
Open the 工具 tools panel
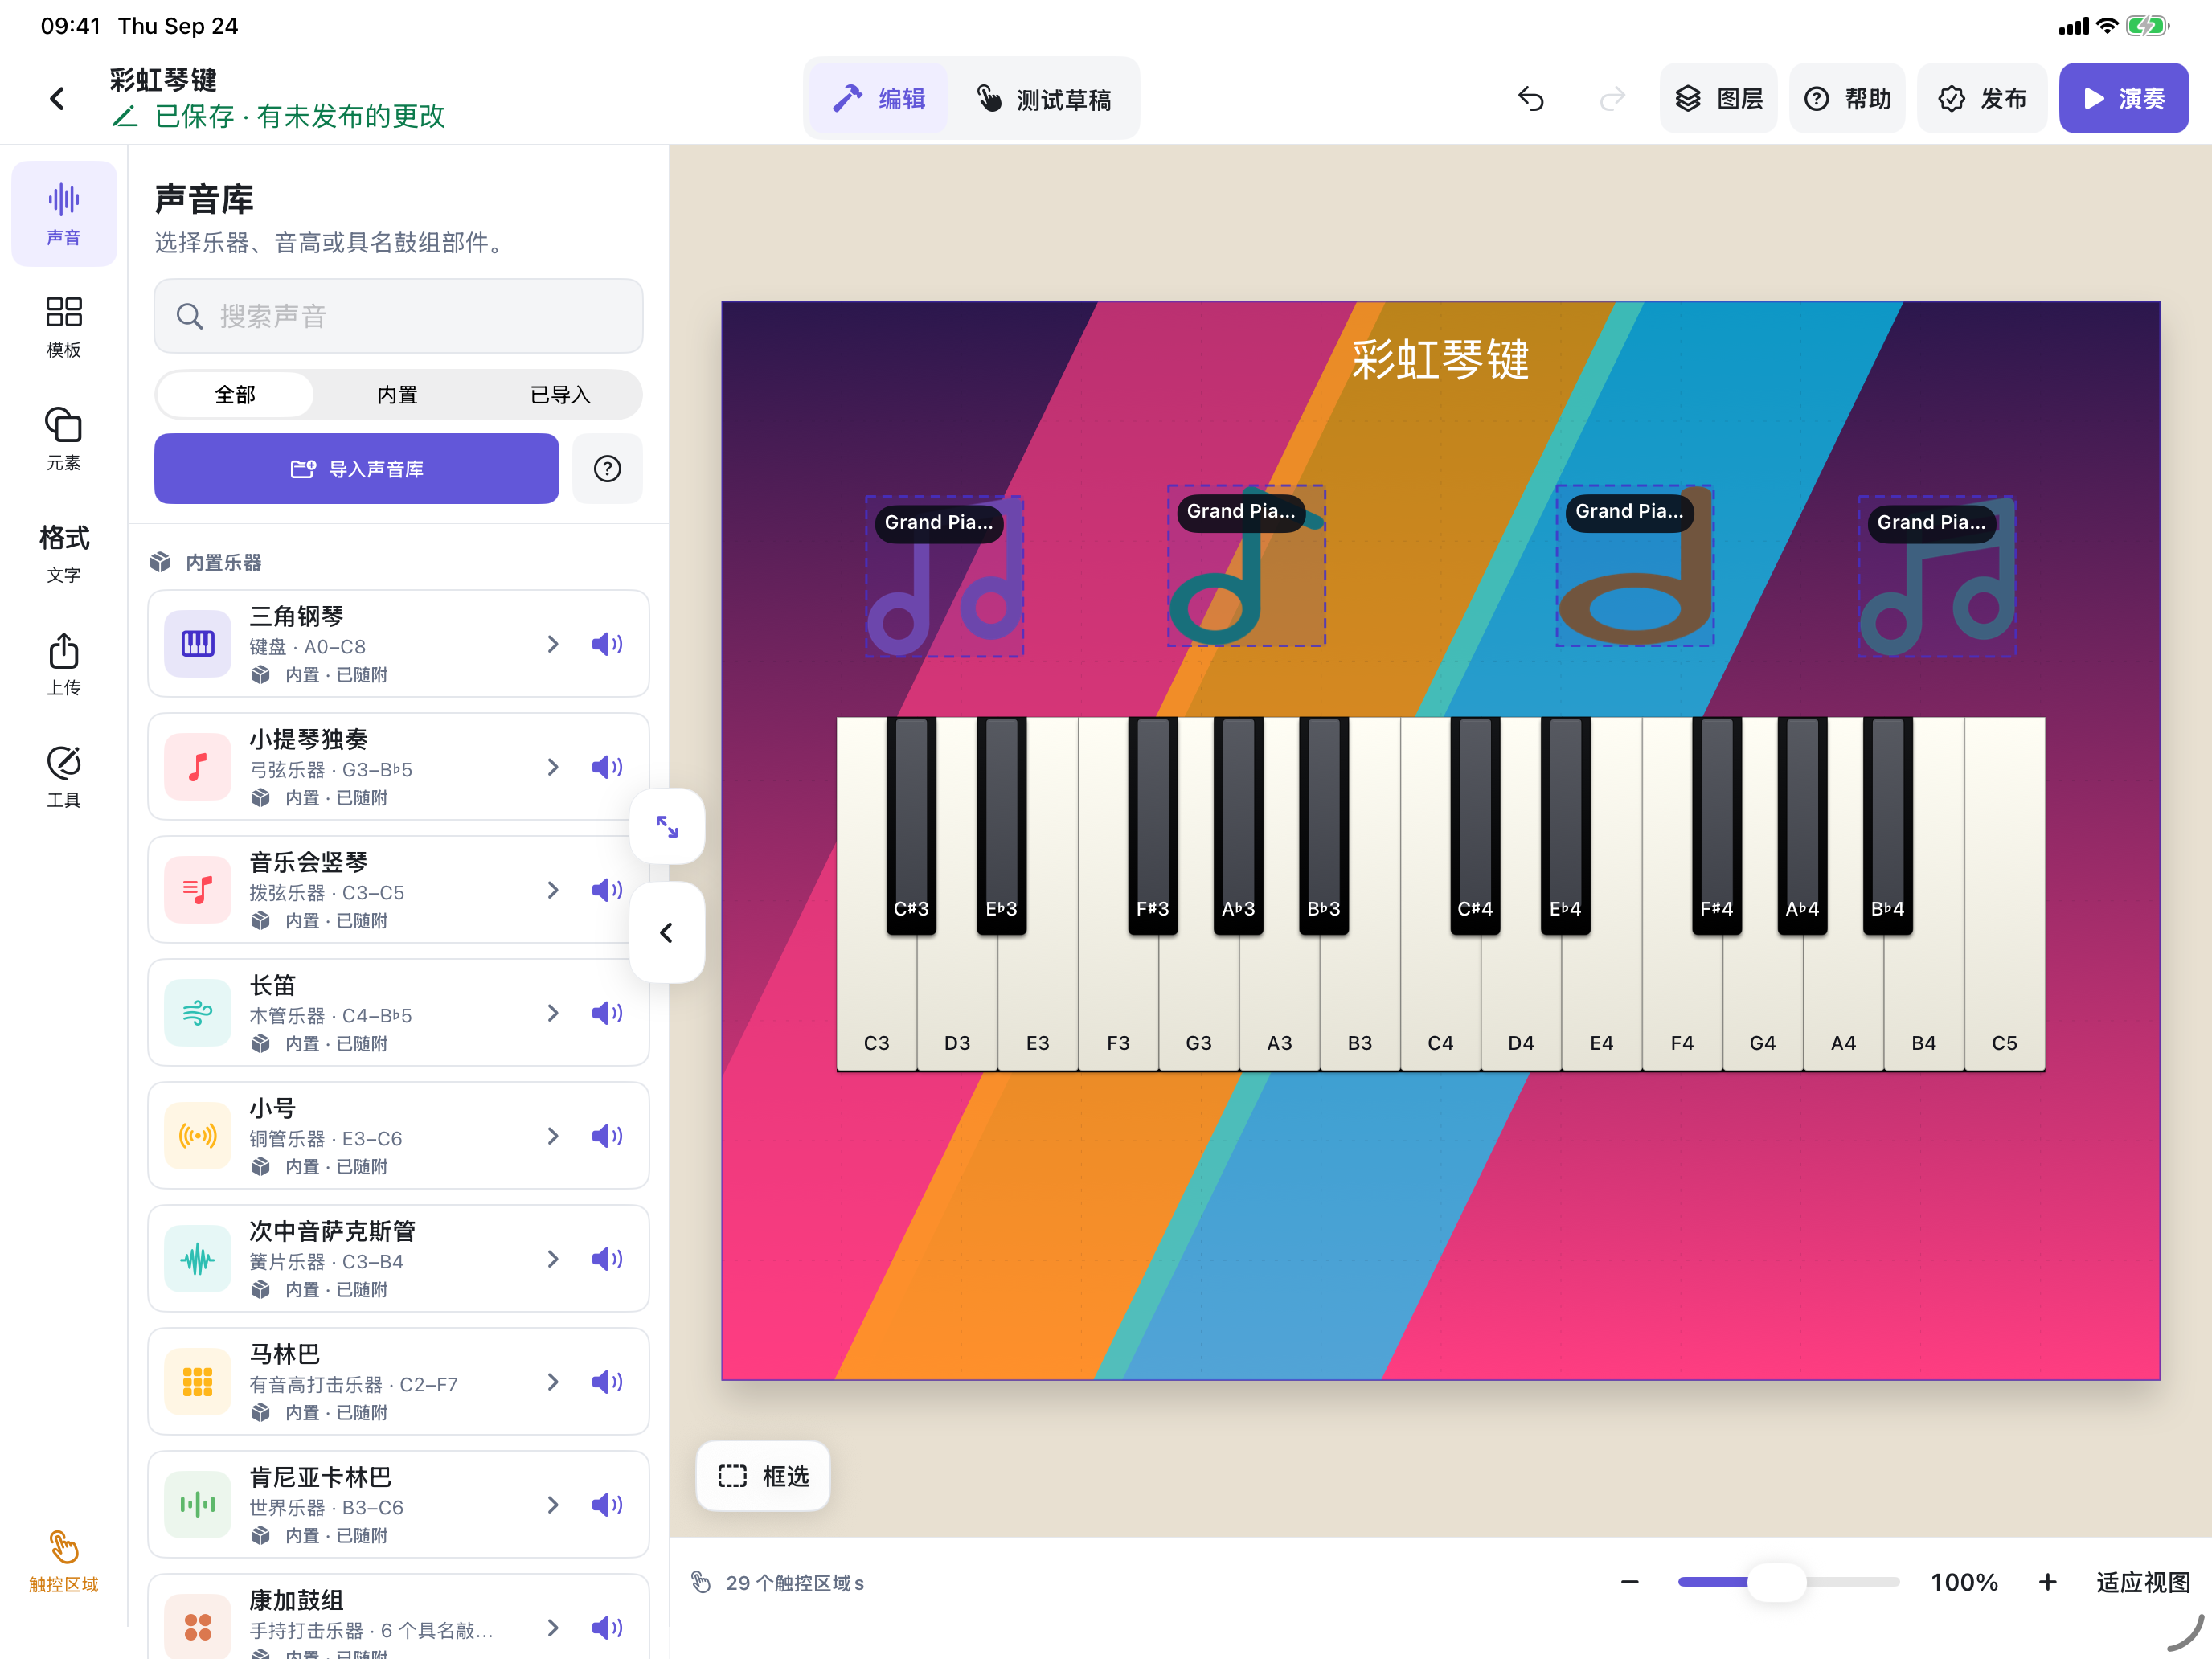pos(63,776)
